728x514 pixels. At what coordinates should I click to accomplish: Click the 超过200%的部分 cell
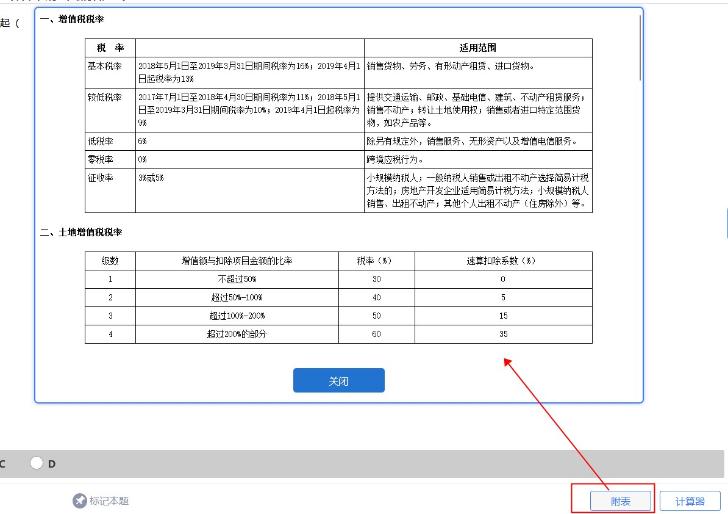[237, 334]
